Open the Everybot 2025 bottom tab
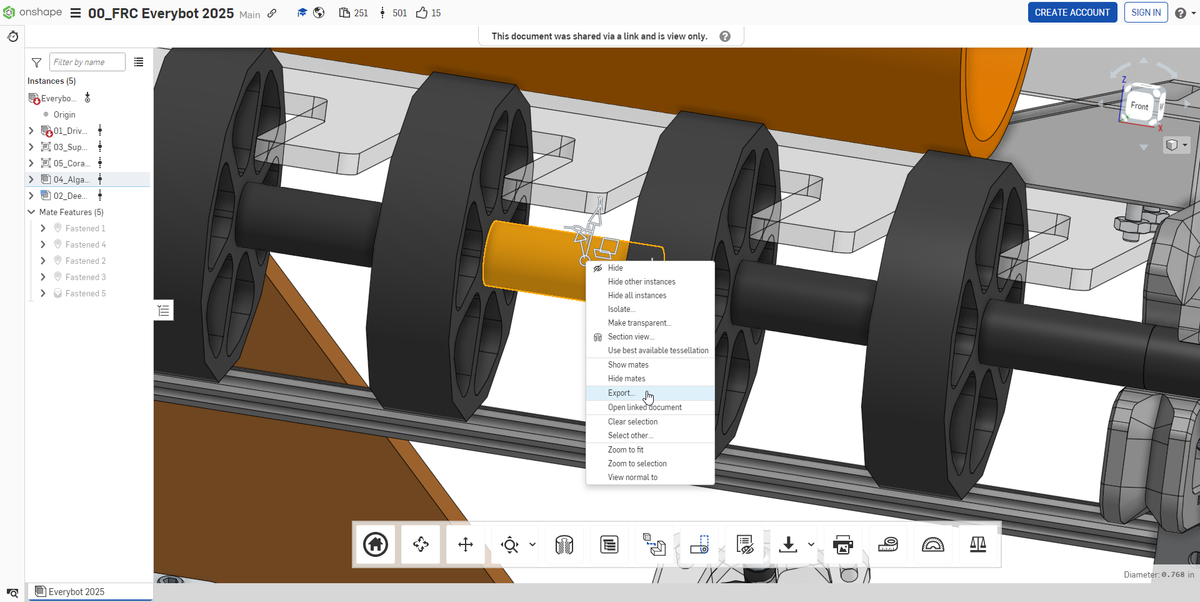The width and height of the screenshot is (1200, 602). [x=76, y=592]
